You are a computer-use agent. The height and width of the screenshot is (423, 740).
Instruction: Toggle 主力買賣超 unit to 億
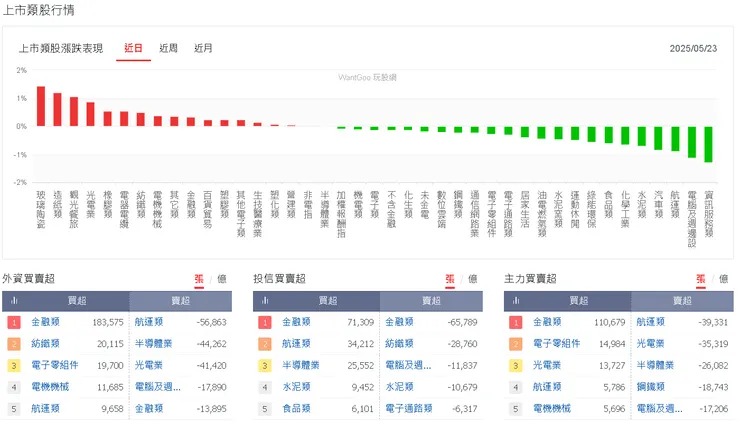click(x=723, y=279)
